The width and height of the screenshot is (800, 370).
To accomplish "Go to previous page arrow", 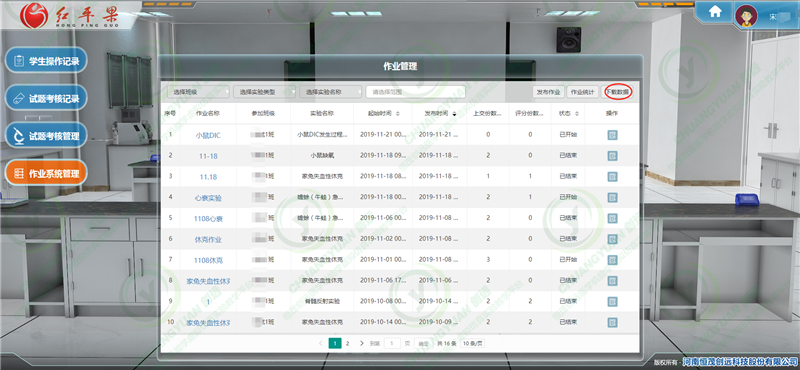I will tap(320, 343).
